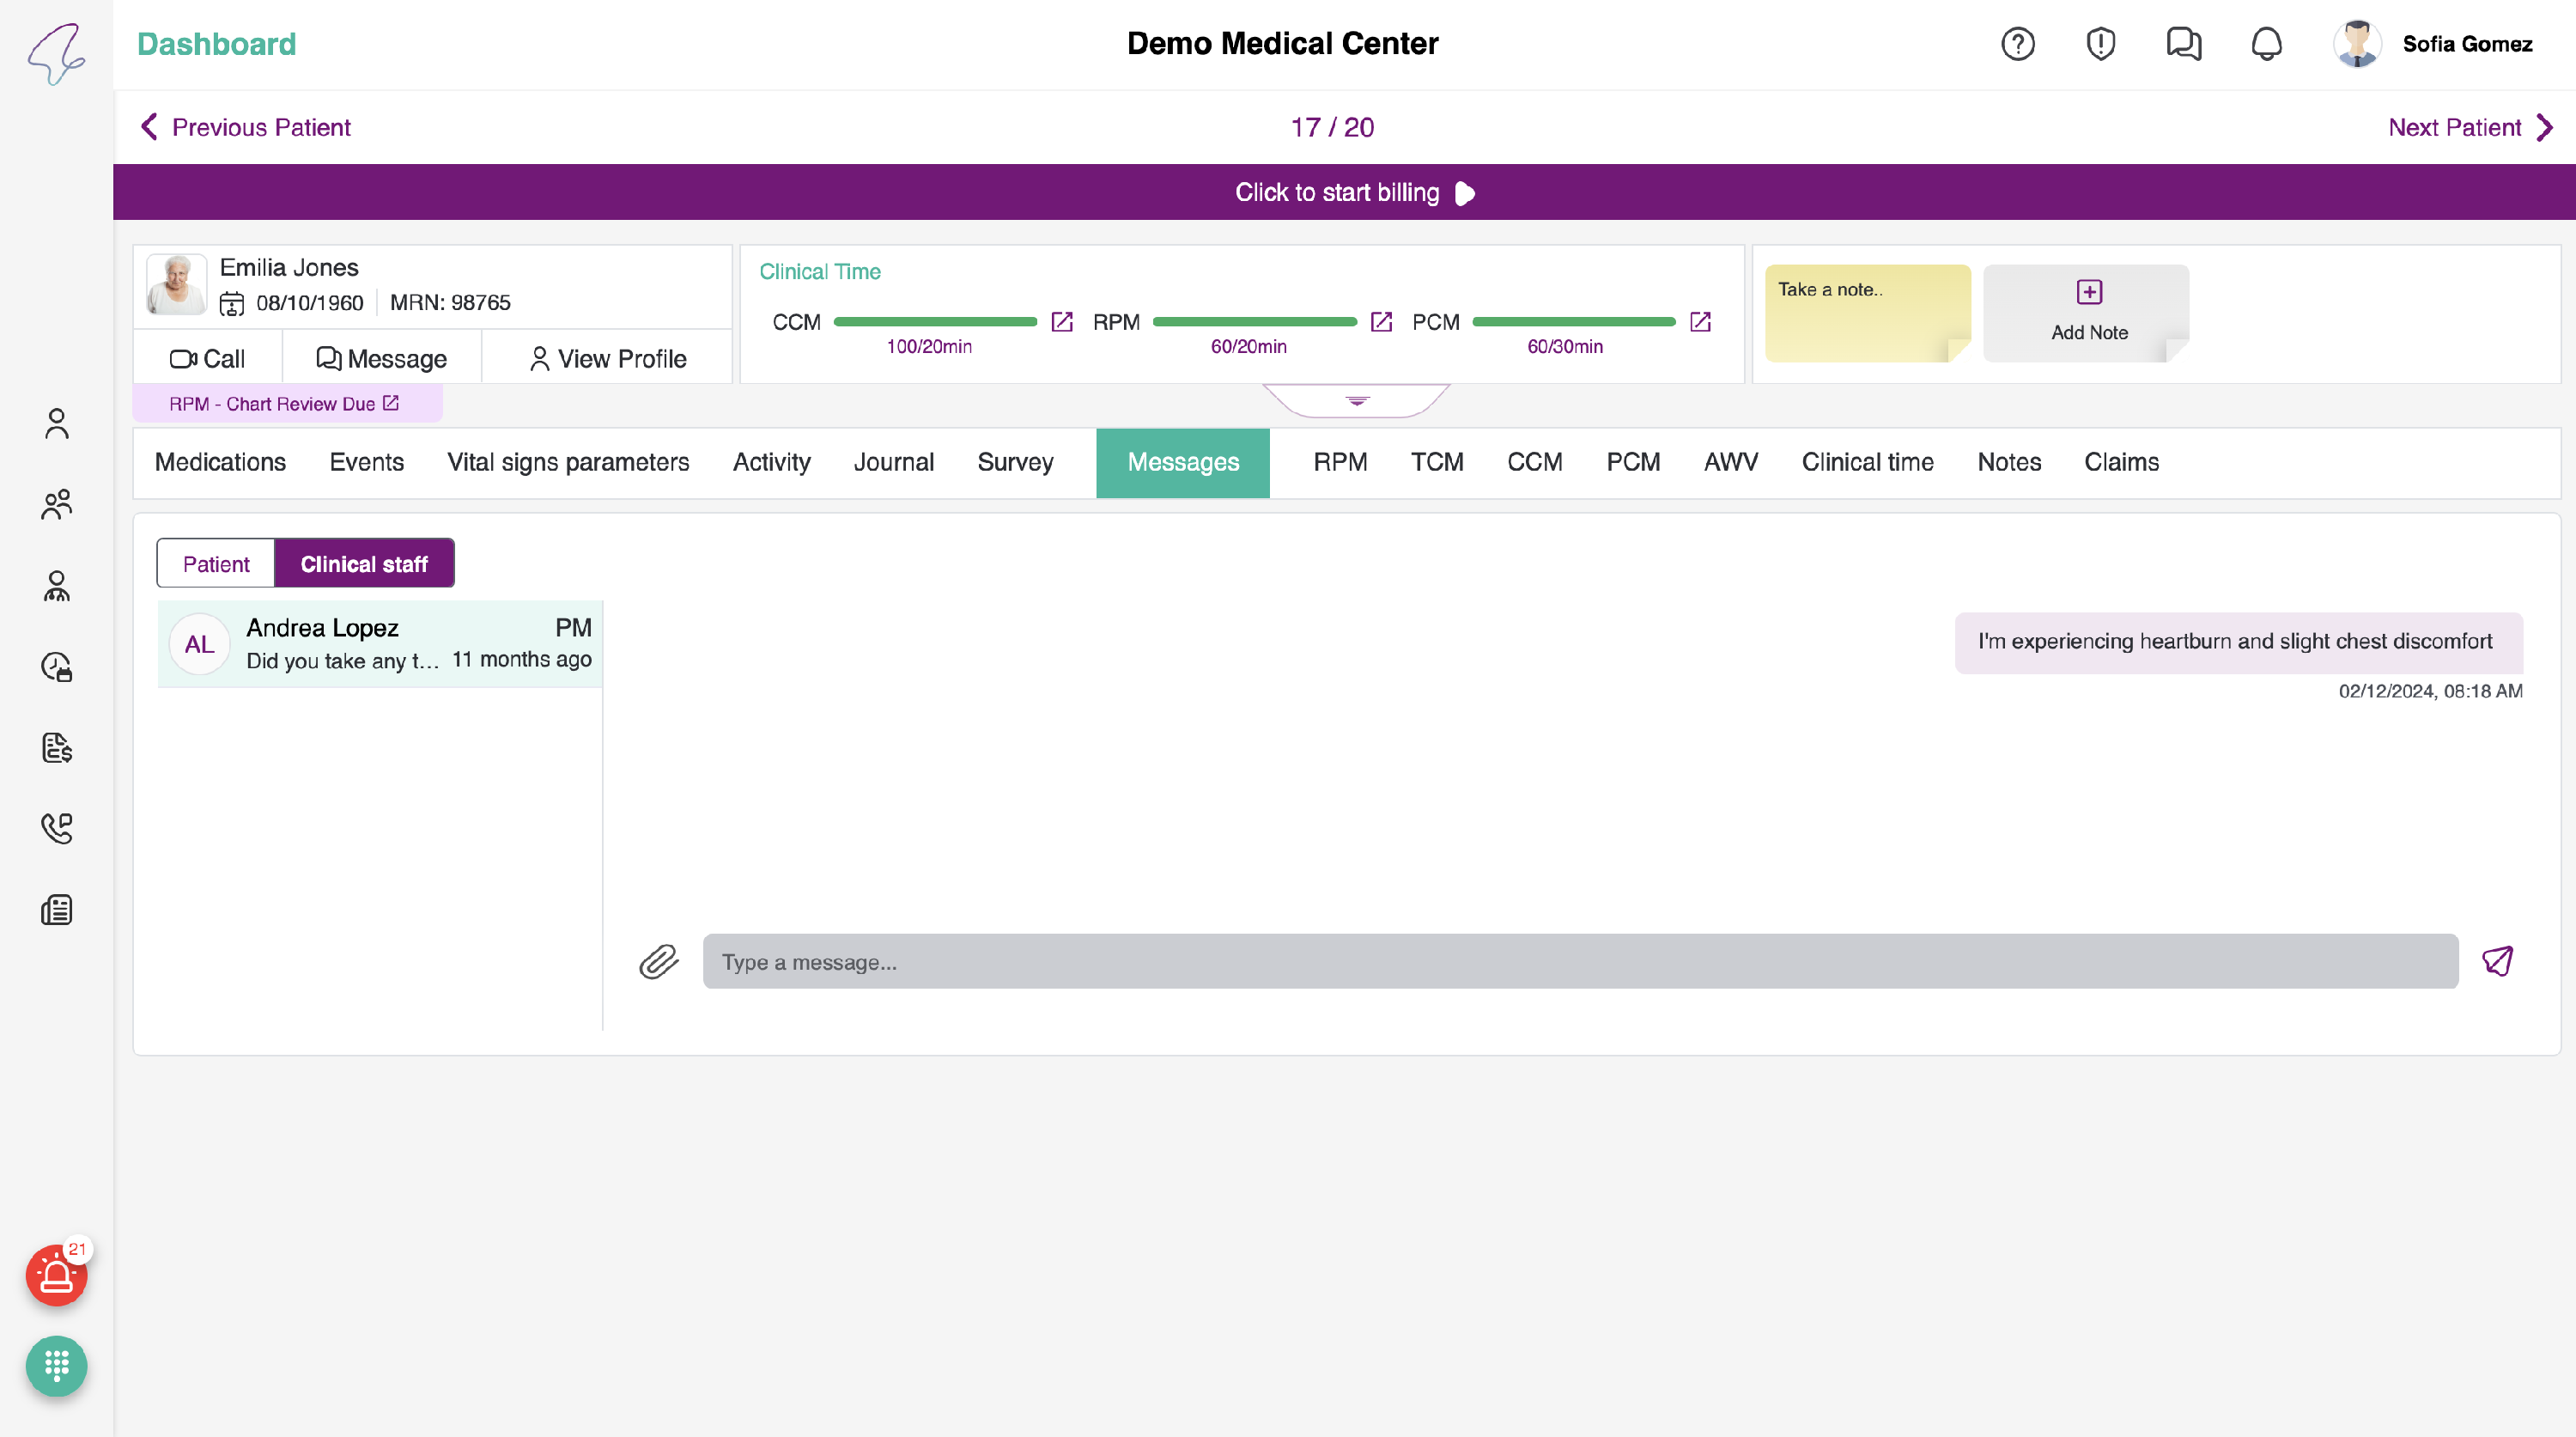Viewport: 2576px width, 1437px height.
Task: Switch to the Claims tab
Action: tap(2121, 462)
